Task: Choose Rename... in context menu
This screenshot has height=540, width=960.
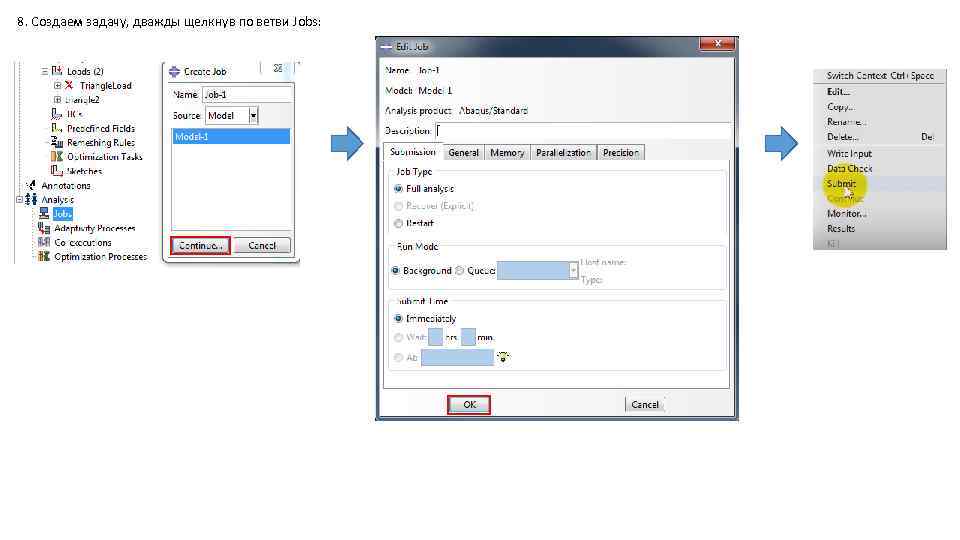Action: point(880,122)
